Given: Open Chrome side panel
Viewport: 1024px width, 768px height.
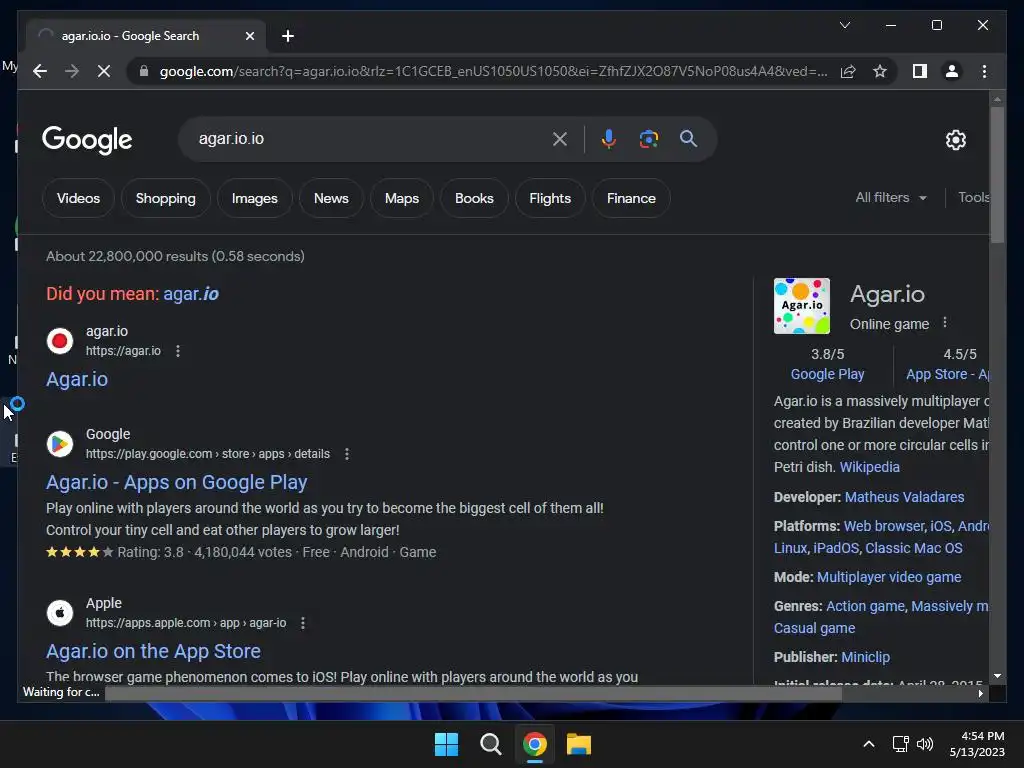Looking at the screenshot, I should 920,71.
